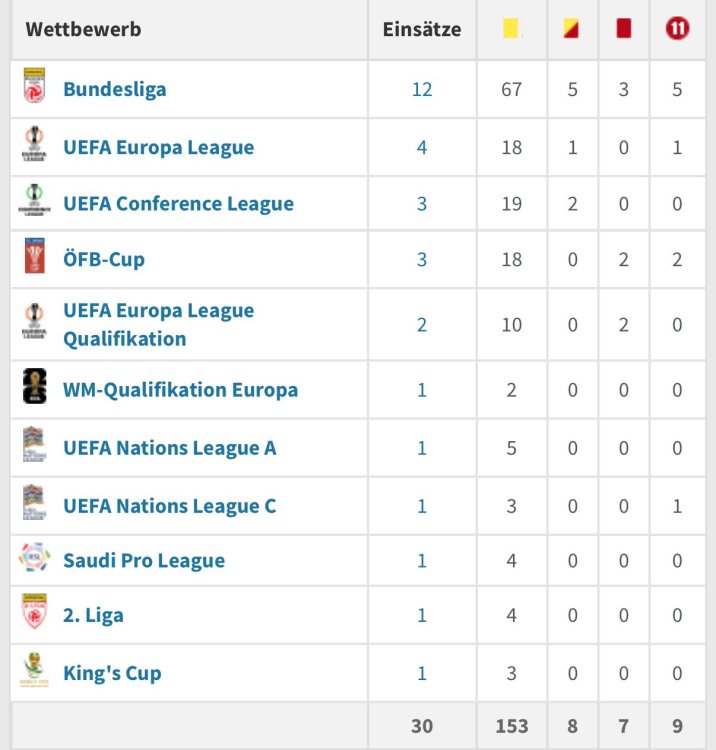Open the UEFA Nations League C link
This screenshot has height=750, width=716.
(x=169, y=506)
